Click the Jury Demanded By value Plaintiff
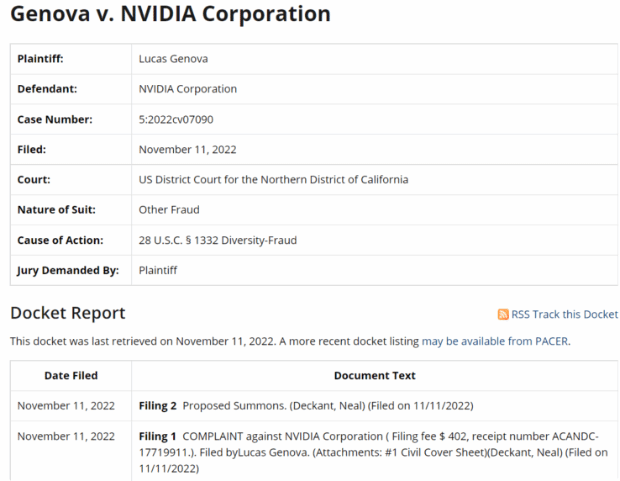The width and height of the screenshot is (620, 481). pos(158,270)
